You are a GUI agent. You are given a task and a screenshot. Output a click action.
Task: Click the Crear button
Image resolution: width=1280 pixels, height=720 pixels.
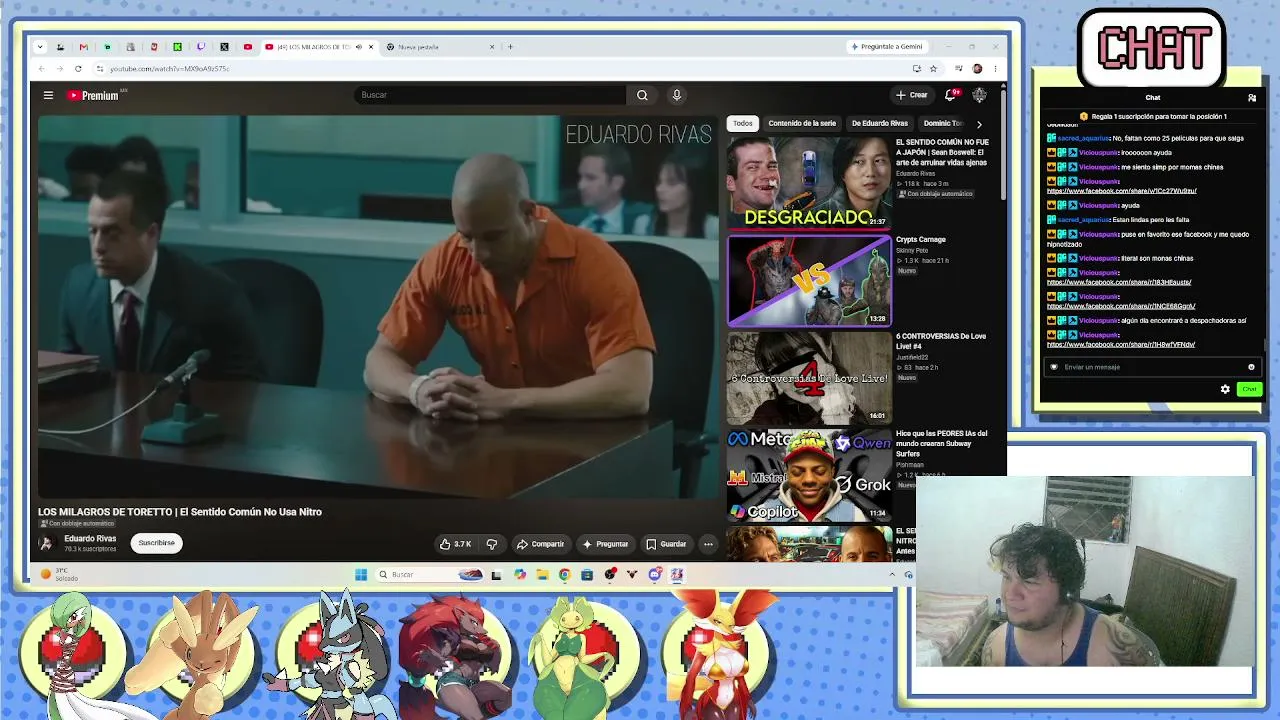911,95
